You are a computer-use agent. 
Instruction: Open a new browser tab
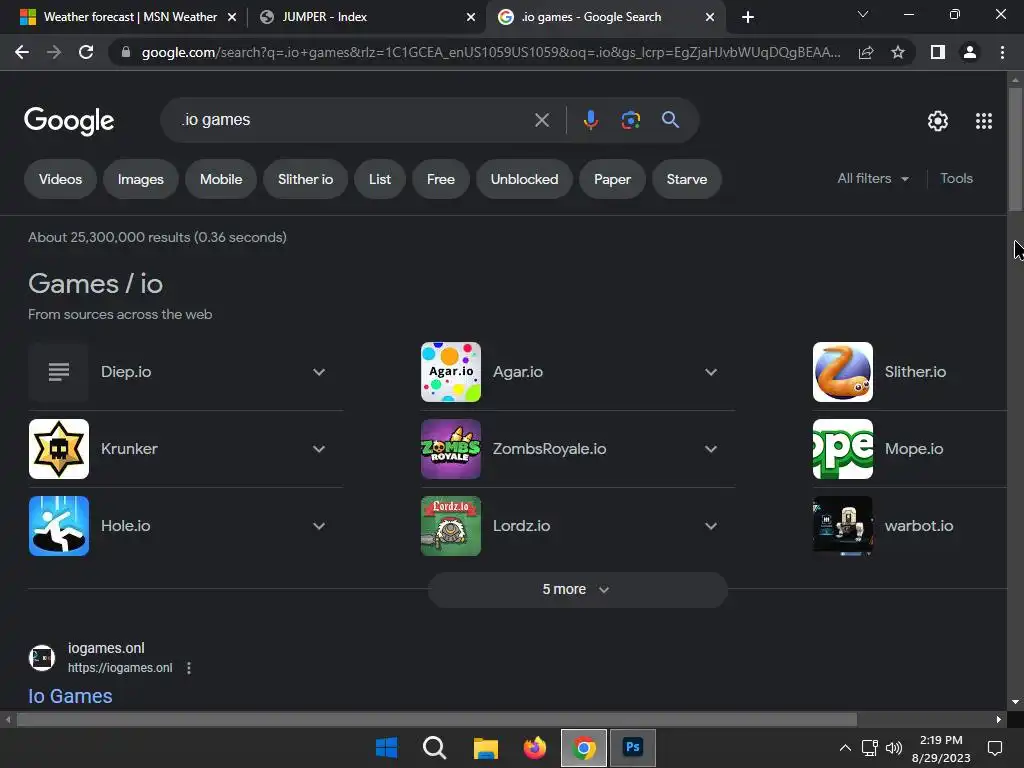748,17
